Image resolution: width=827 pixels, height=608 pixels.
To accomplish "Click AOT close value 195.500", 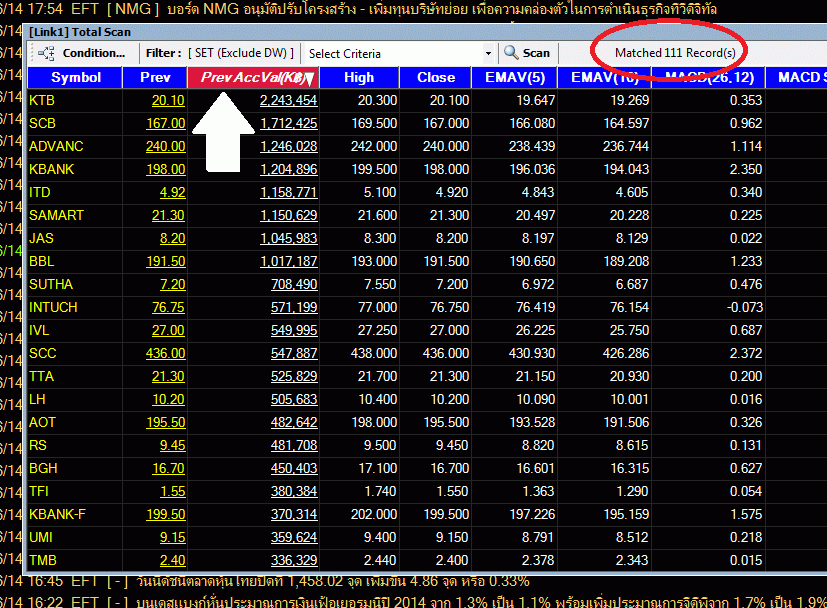I will point(446,422).
